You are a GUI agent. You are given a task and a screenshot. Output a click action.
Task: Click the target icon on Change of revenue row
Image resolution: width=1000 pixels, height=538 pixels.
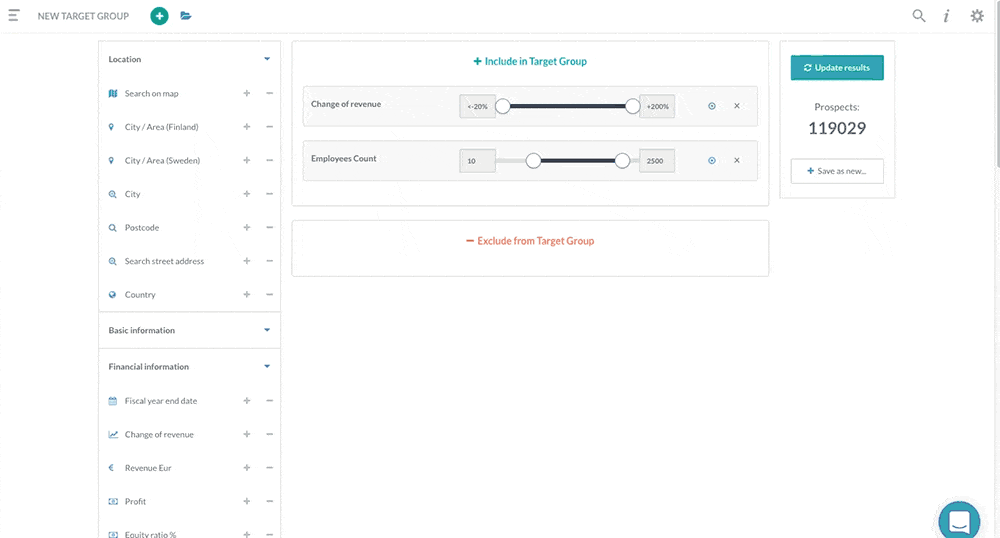[712, 106]
